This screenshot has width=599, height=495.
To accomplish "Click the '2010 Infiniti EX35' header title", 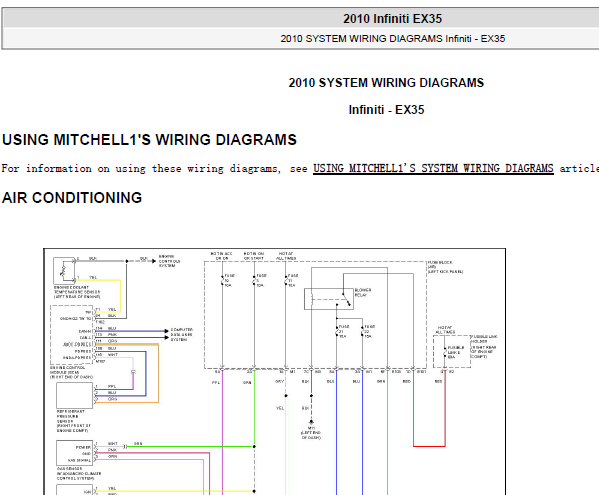I will [x=392, y=19].
